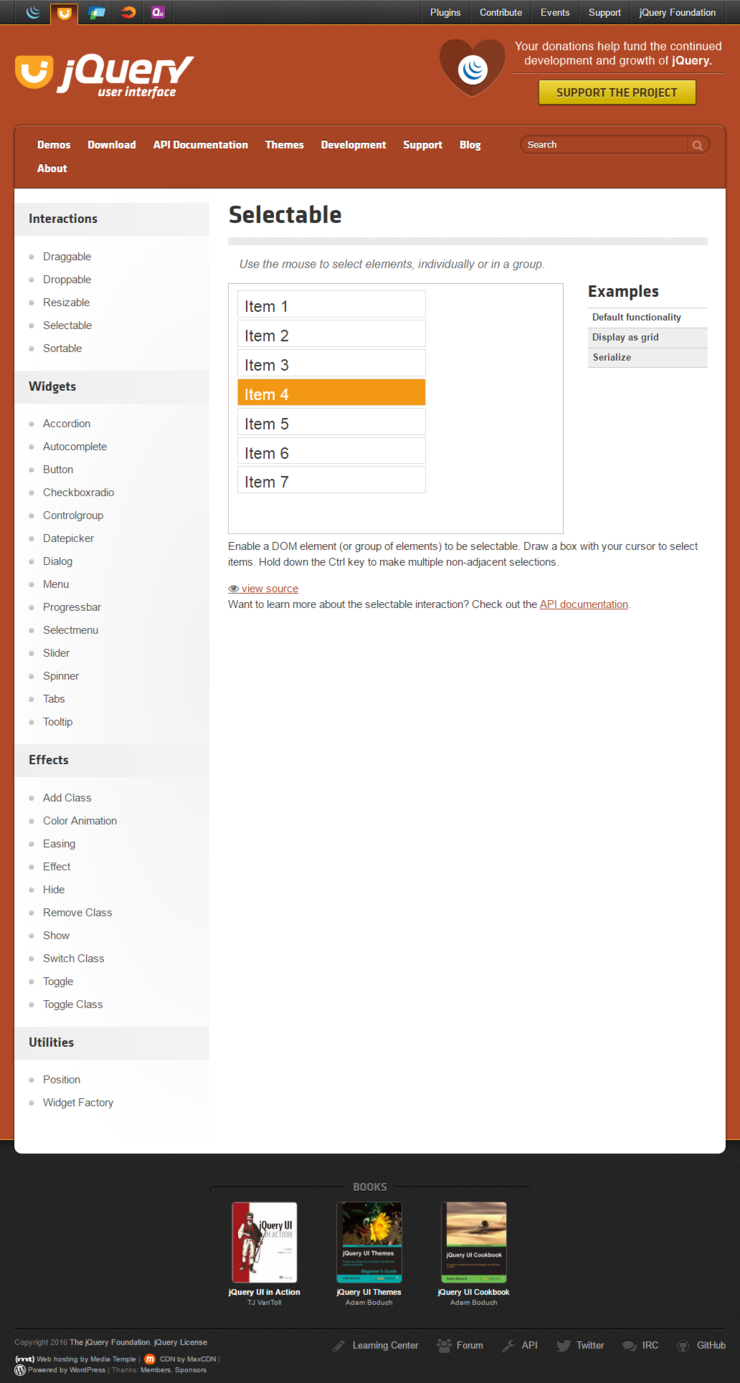Open the Themes navigation menu item
Viewport: 740px width, 1383px height.
tap(284, 145)
